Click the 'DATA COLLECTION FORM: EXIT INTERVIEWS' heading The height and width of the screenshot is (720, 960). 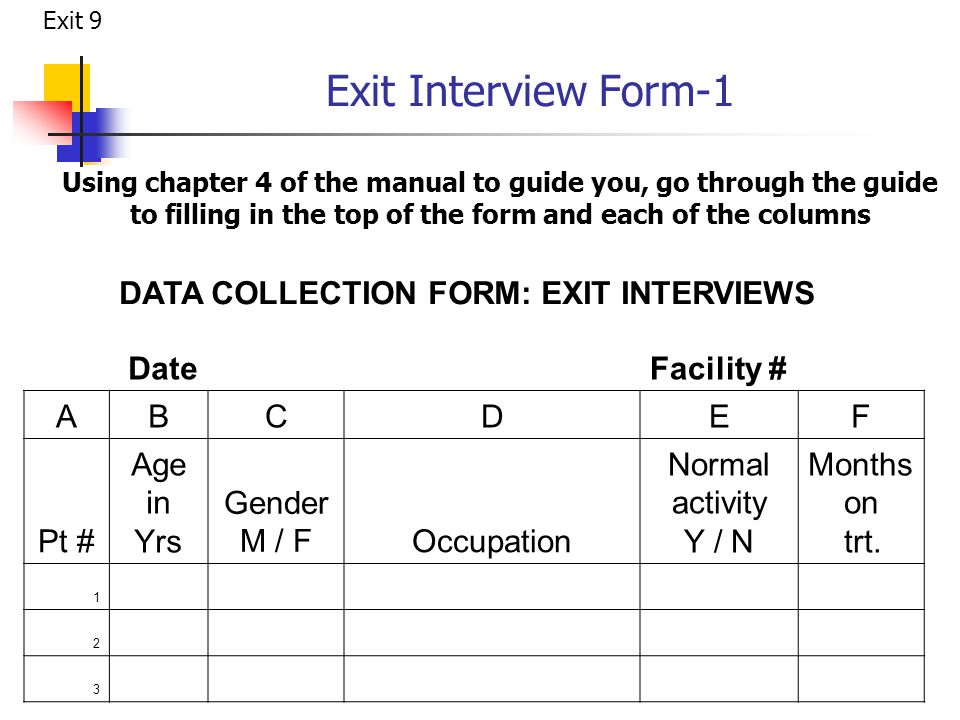coord(467,293)
